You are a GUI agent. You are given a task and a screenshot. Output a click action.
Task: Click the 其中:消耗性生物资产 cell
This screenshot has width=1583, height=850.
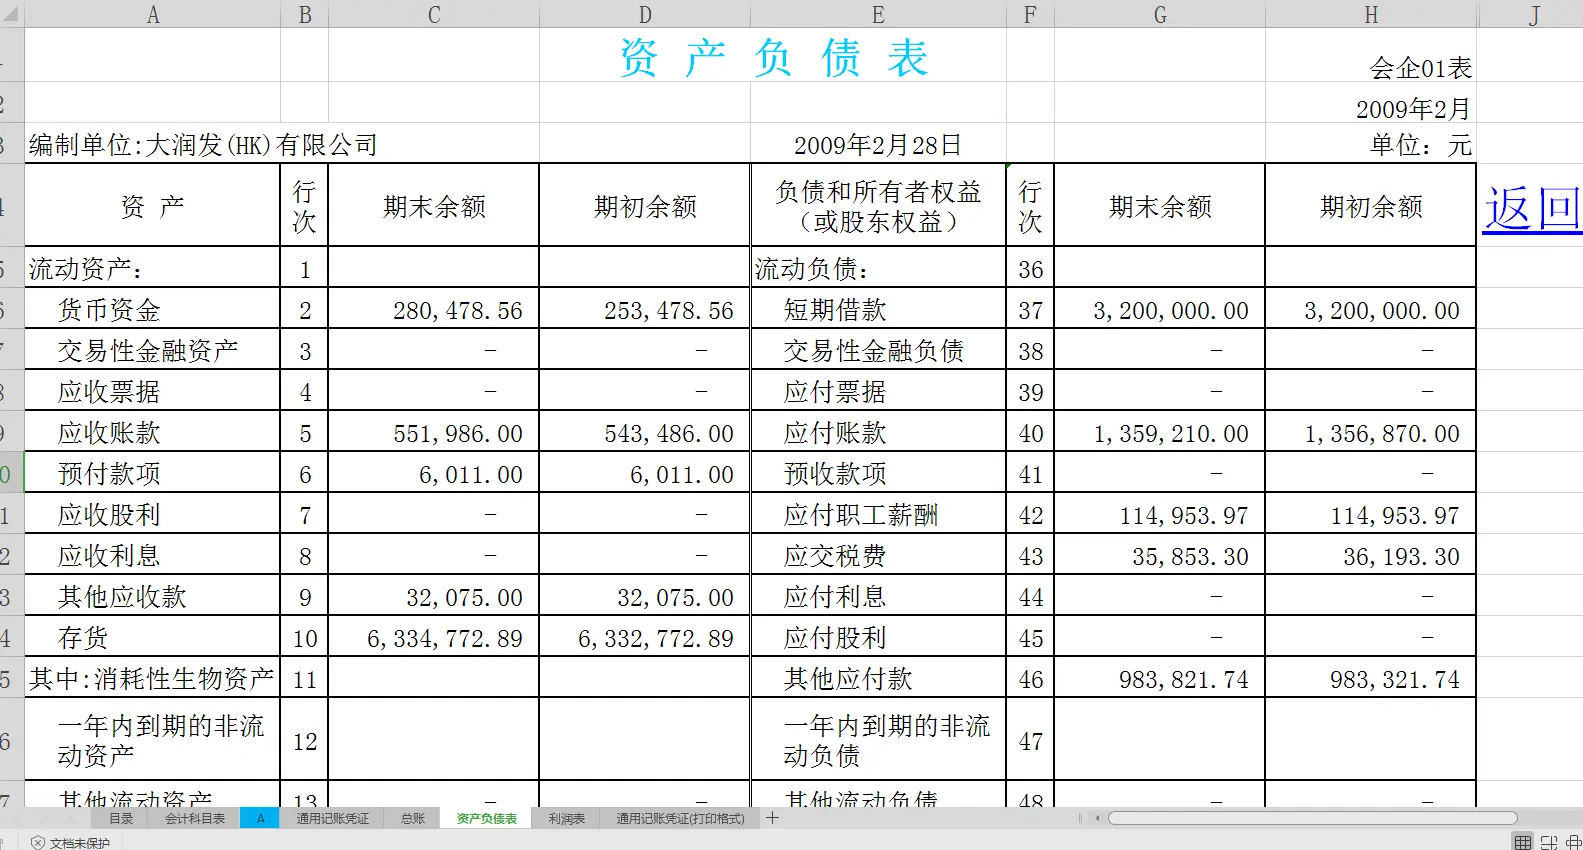click(x=153, y=679)
